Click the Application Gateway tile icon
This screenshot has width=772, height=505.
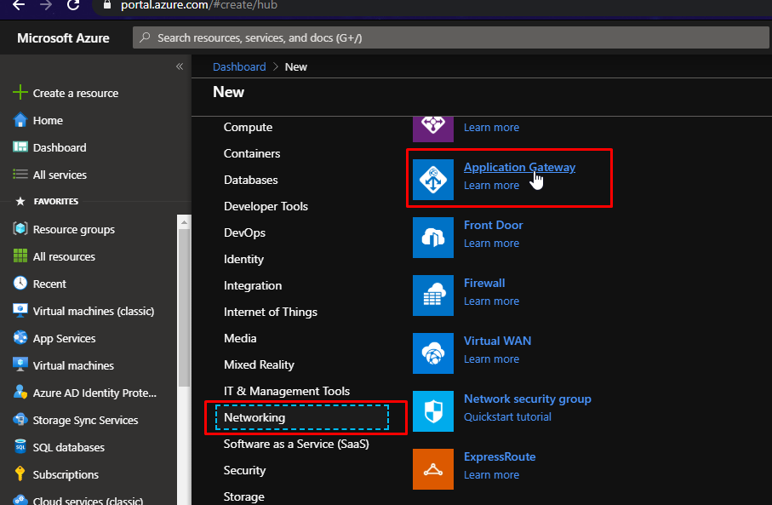click(433, 180)
